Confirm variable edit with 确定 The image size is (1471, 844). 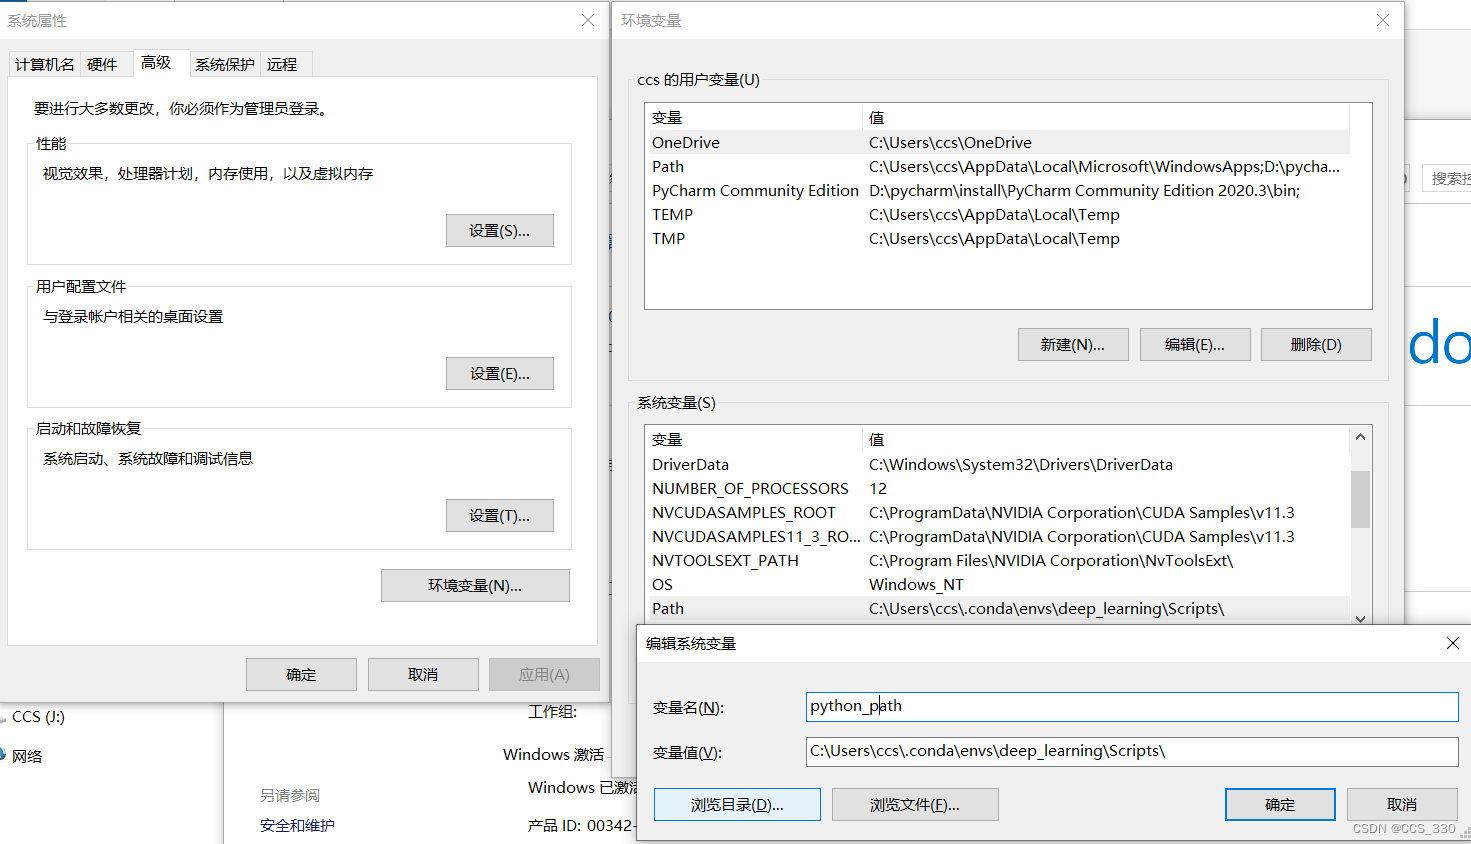coord(1280,805)
